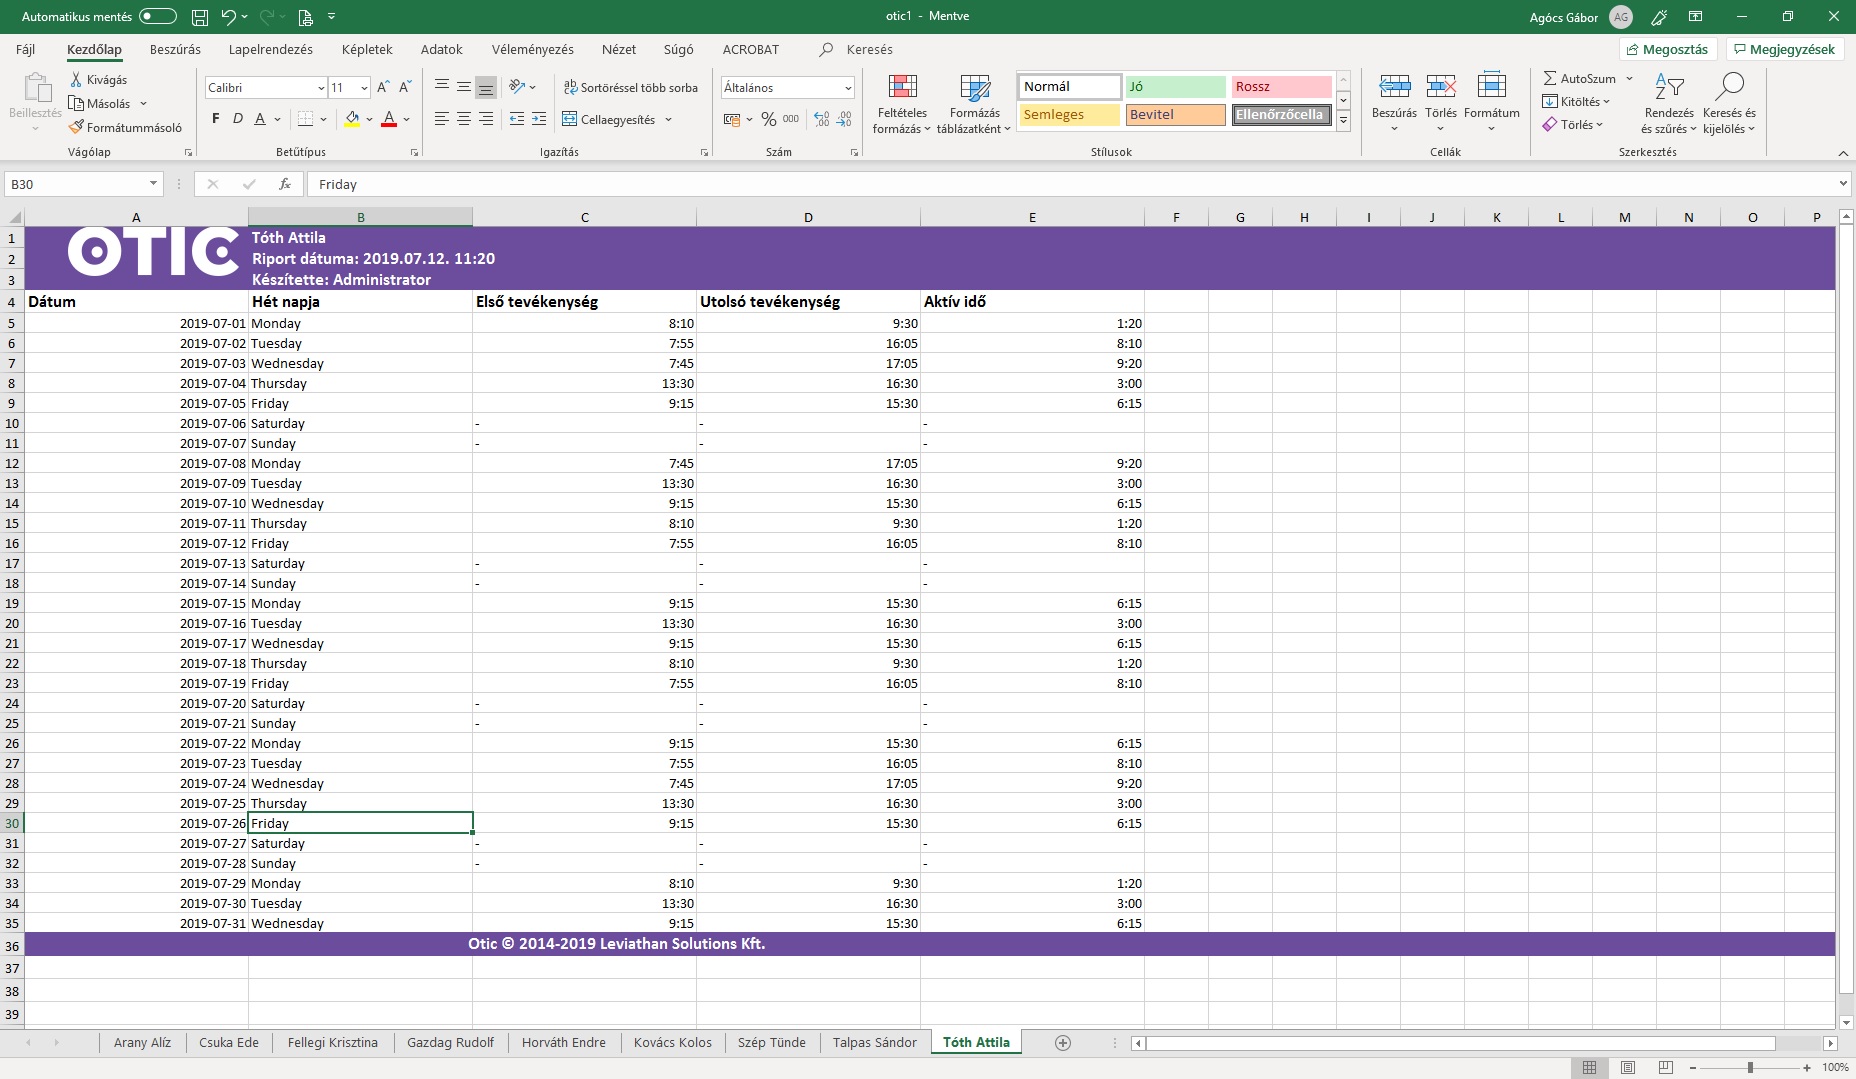This screenshot has height=1079, width=1856.
Task: Click the percent style icon
Action: click(x=768, y=119)
